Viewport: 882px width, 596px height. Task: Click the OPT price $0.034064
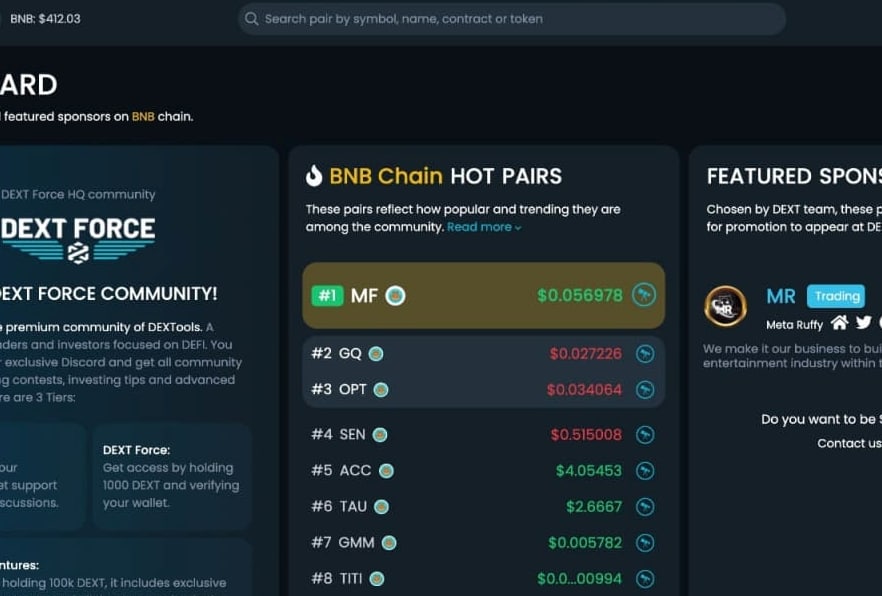tap(584, 390)
